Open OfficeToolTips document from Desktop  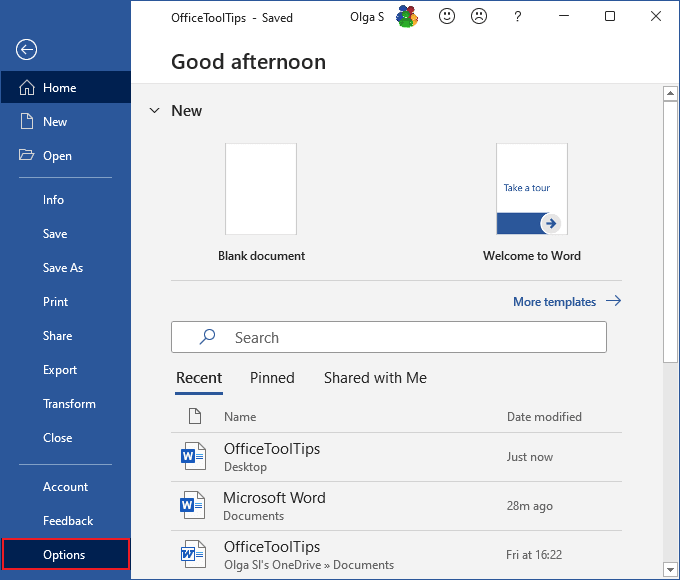point(272,457)
